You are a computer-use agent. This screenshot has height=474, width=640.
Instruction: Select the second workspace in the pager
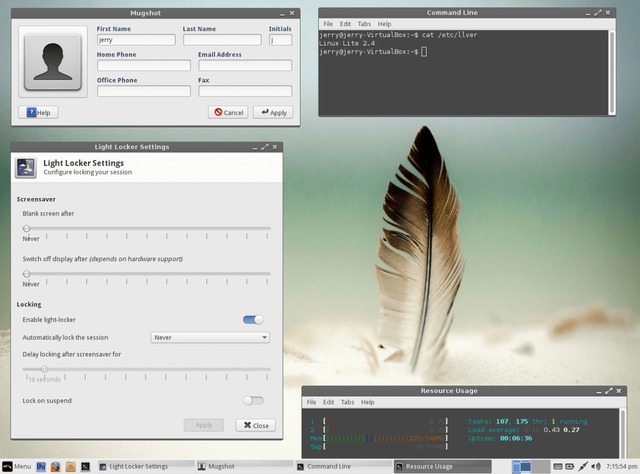(x=540, y=466)
